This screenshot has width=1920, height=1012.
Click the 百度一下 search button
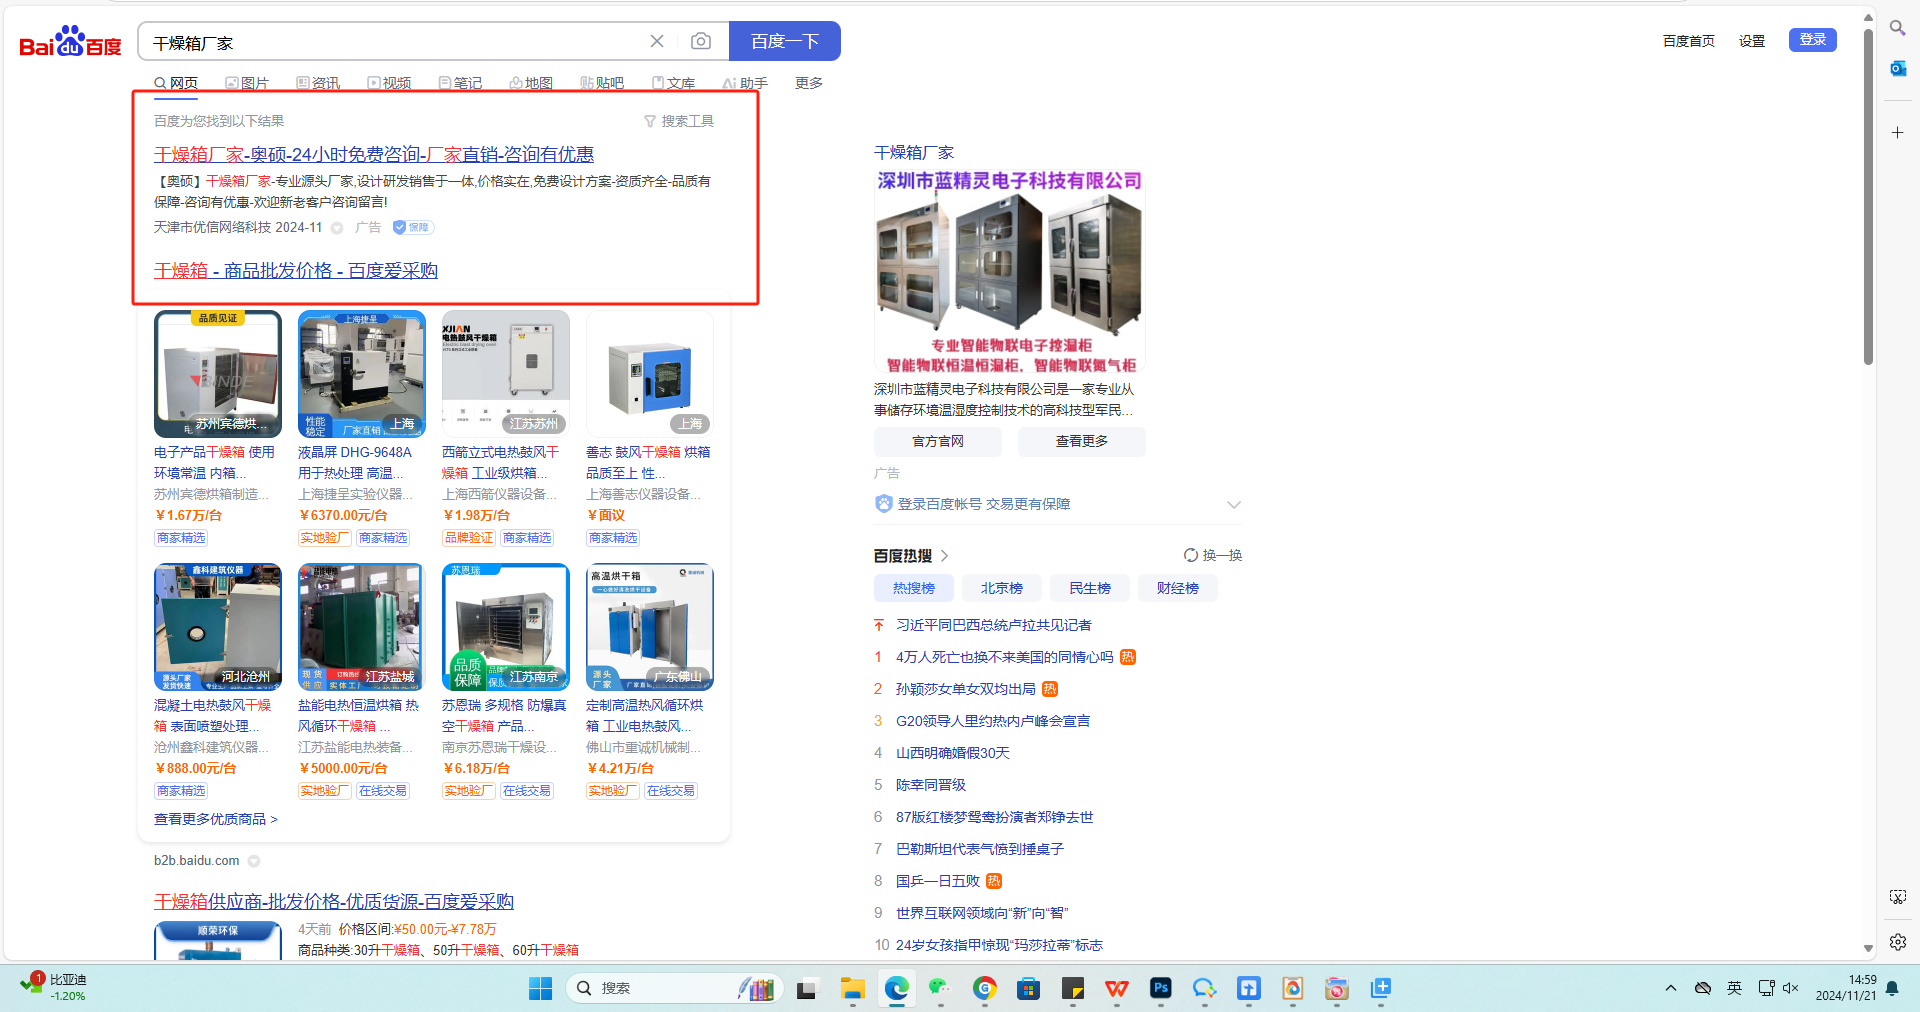click(784, 41)
